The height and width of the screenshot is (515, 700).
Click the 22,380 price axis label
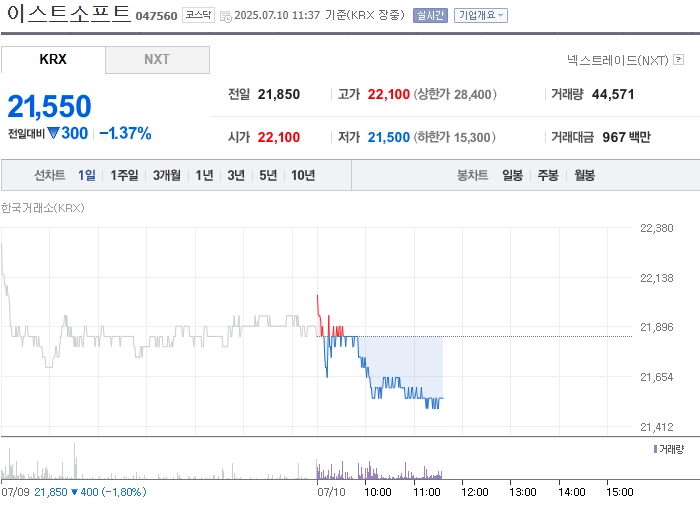[x=657, y=228]
